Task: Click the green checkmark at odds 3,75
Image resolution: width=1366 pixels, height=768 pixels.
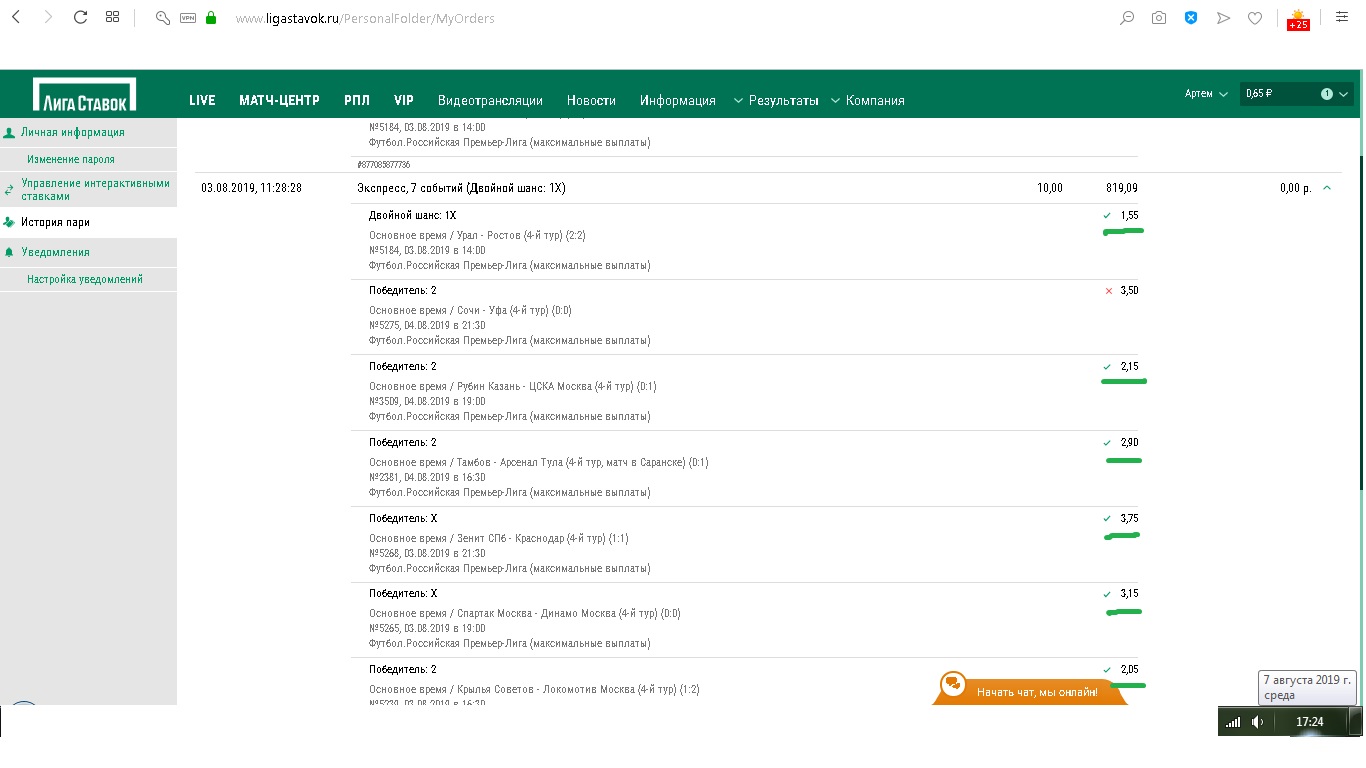Action: click(x=1107, y=518)
